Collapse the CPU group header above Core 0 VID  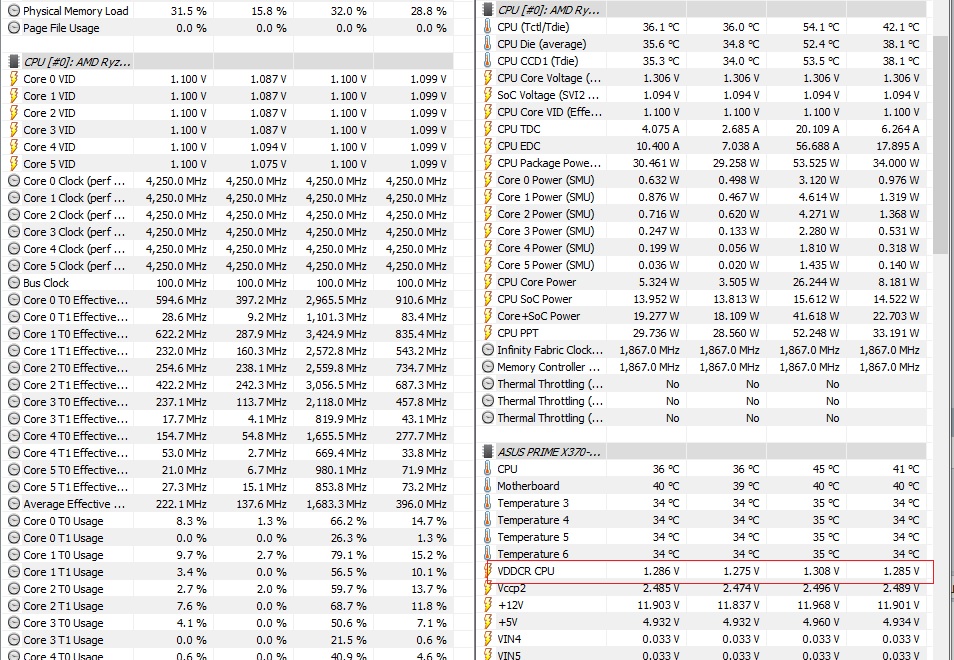tap(76, 62)
